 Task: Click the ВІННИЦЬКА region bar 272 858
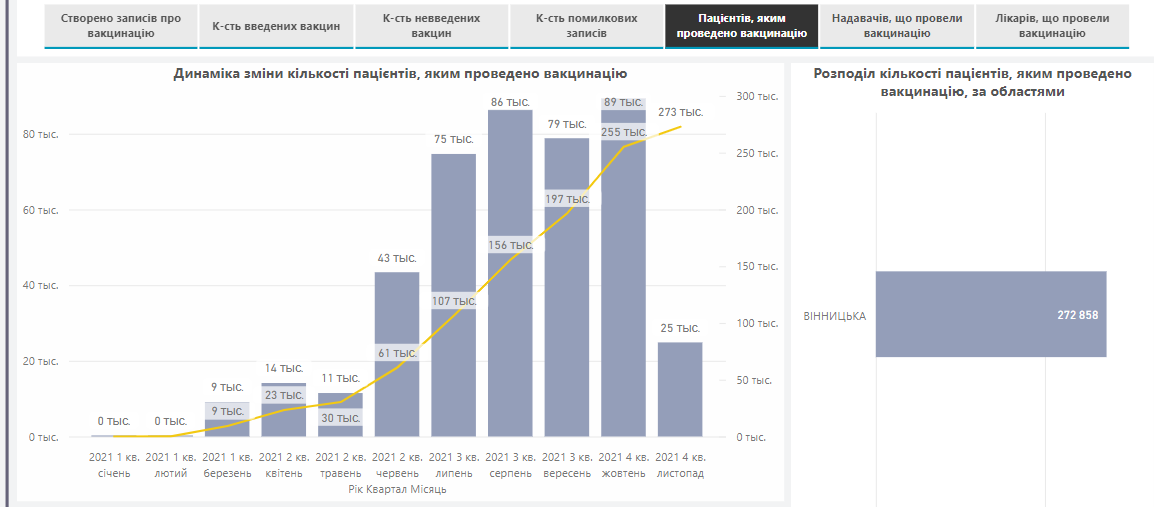pos(990,314)
